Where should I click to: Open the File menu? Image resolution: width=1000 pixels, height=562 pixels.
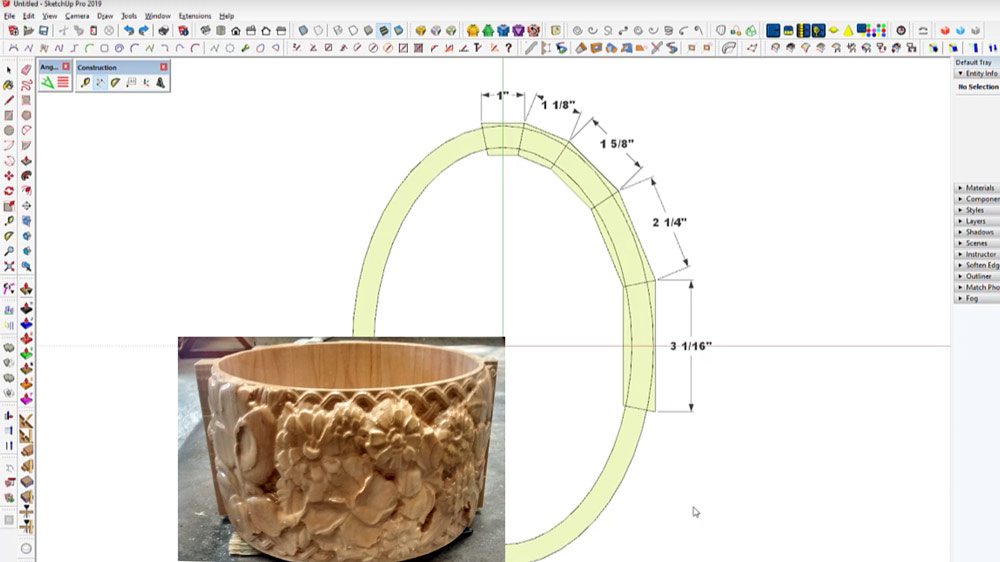pyautogui.click(x=9, y=16)
